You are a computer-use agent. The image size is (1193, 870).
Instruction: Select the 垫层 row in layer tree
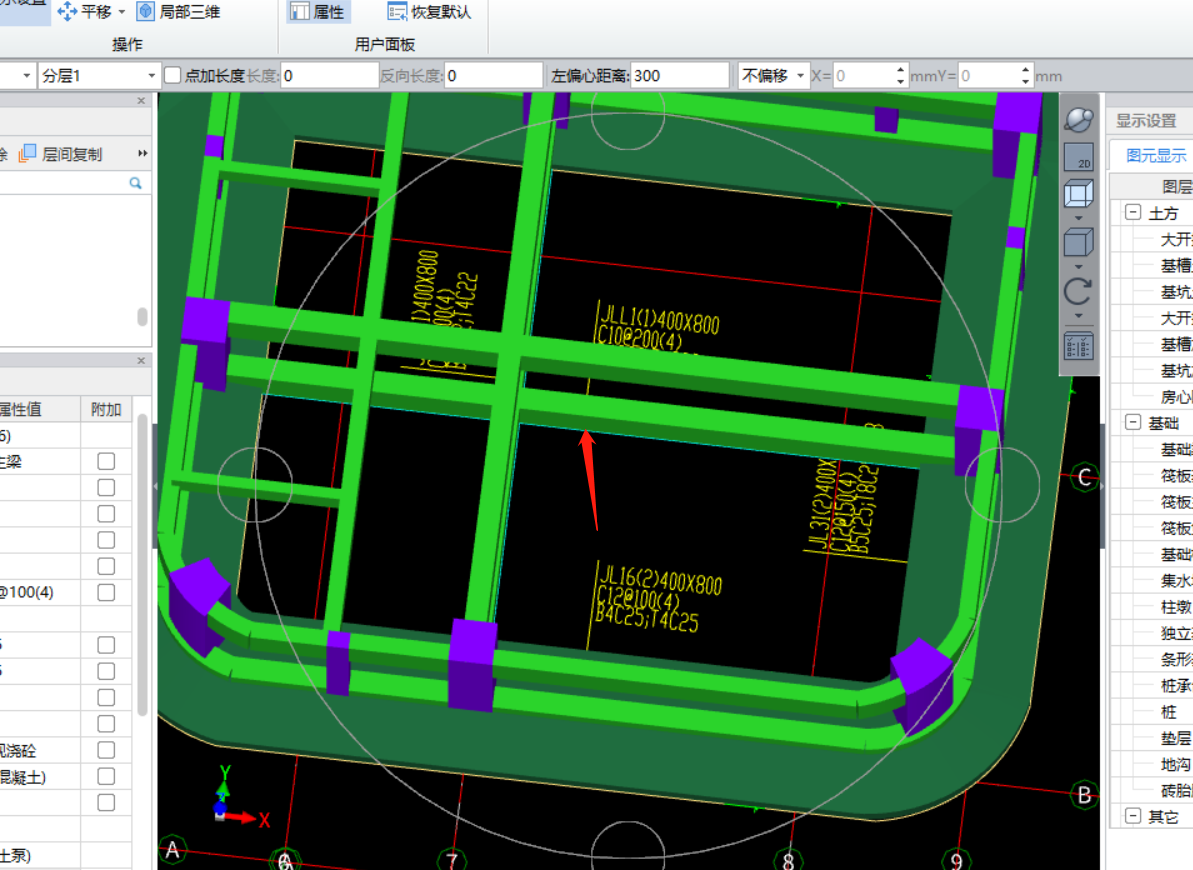click(x=1176, y=738)
